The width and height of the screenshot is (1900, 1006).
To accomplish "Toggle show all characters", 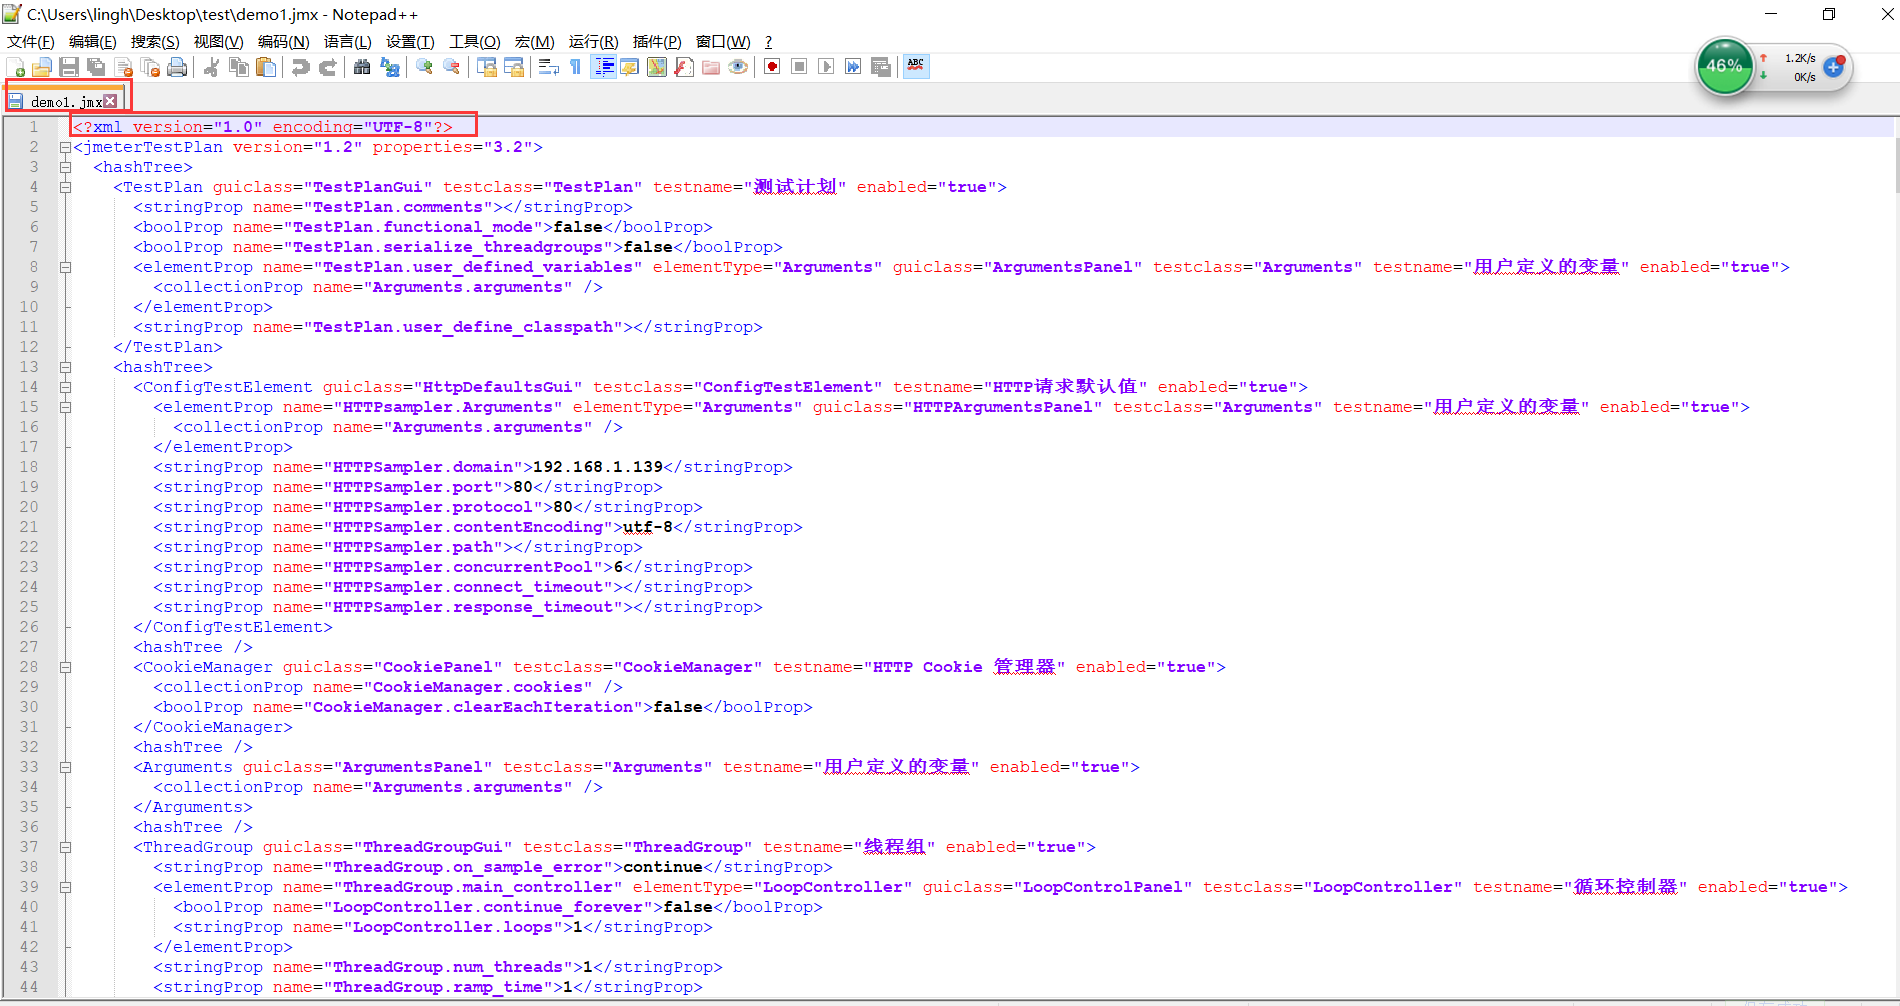I will pos(575,67).
